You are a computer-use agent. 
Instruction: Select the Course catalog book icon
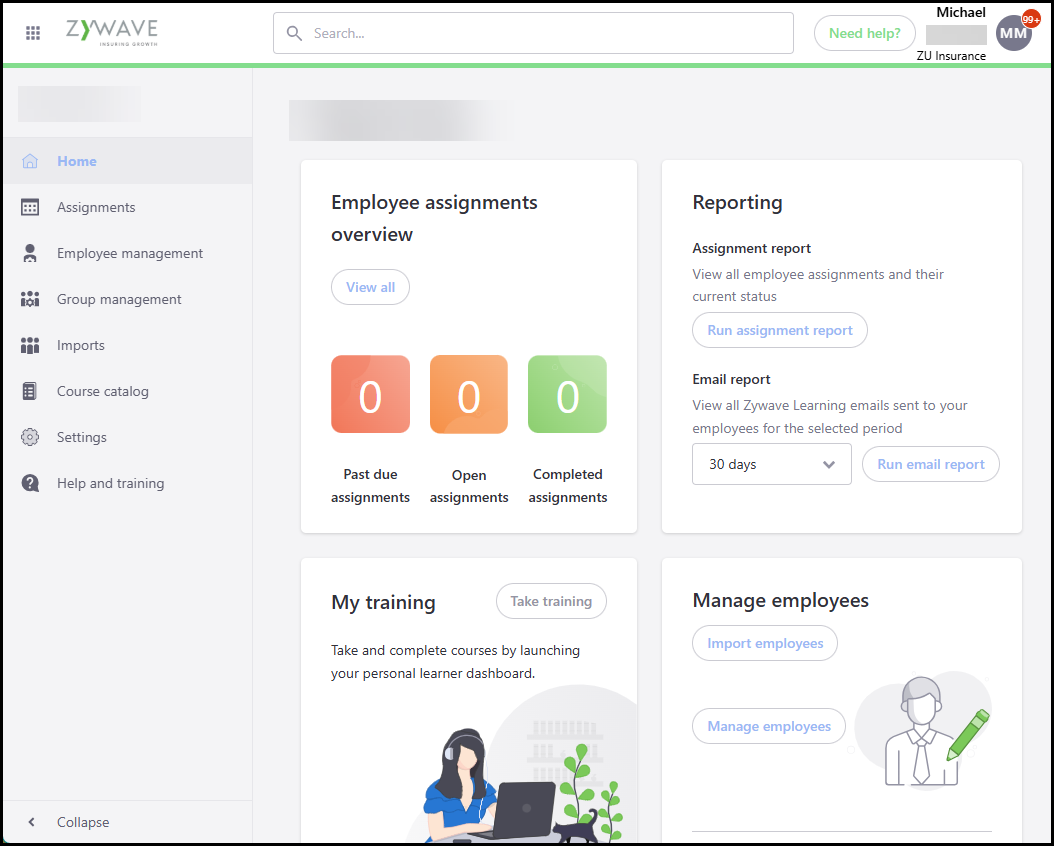[31, 391]
